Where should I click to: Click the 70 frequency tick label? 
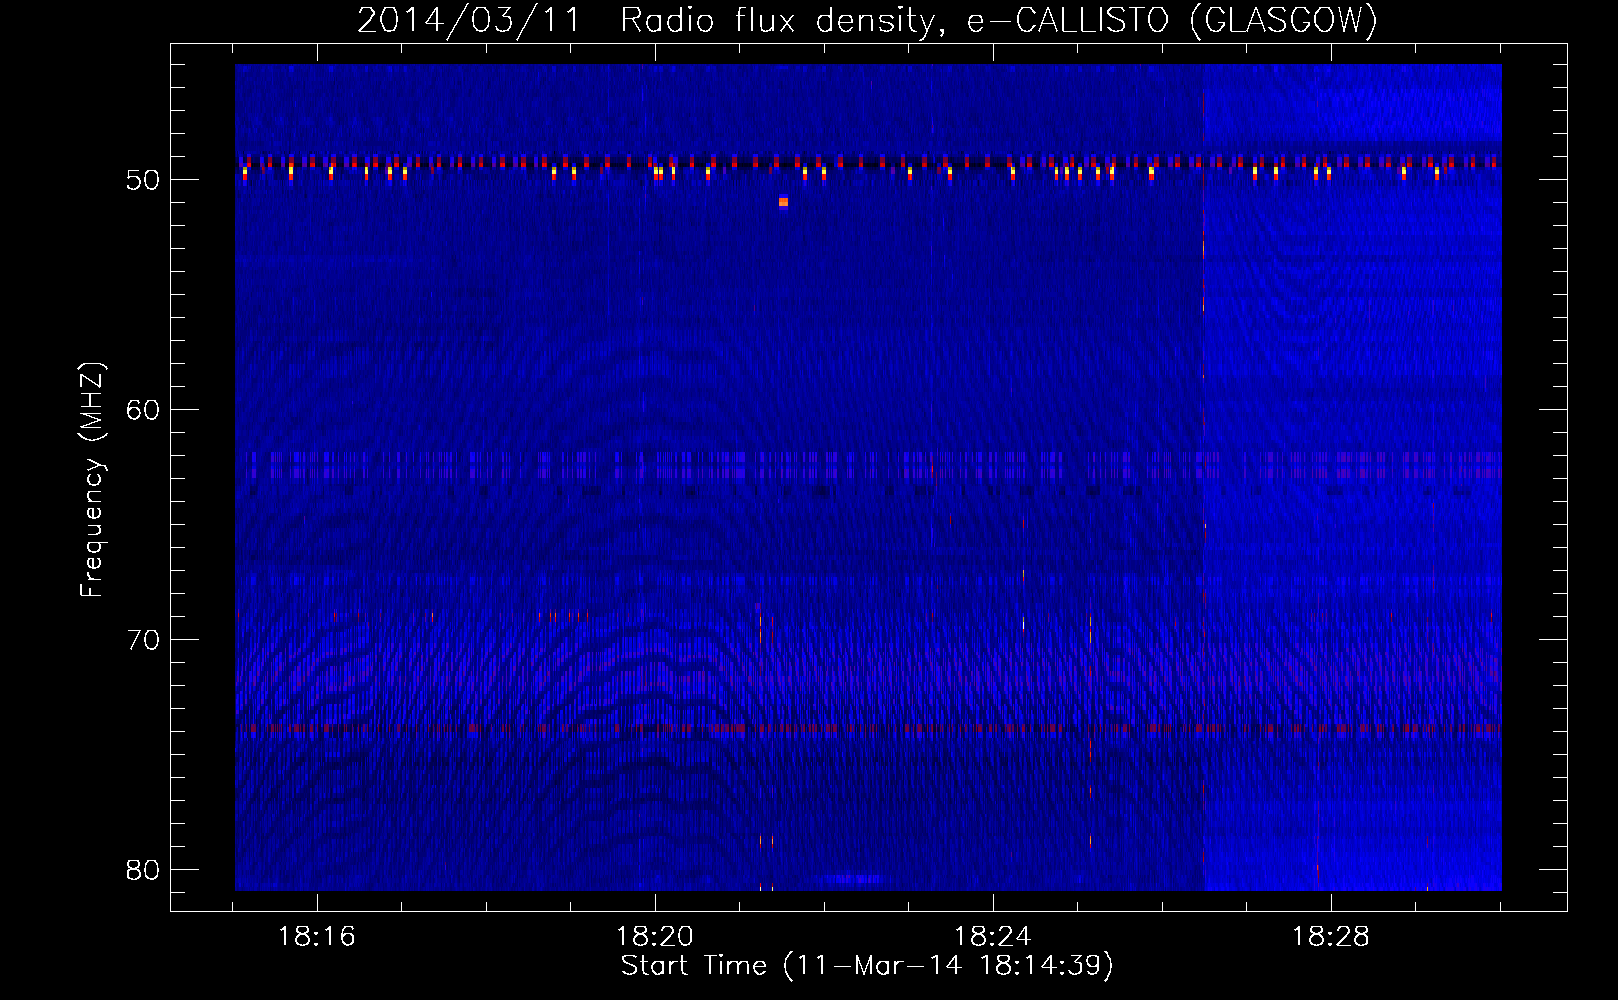143,640
